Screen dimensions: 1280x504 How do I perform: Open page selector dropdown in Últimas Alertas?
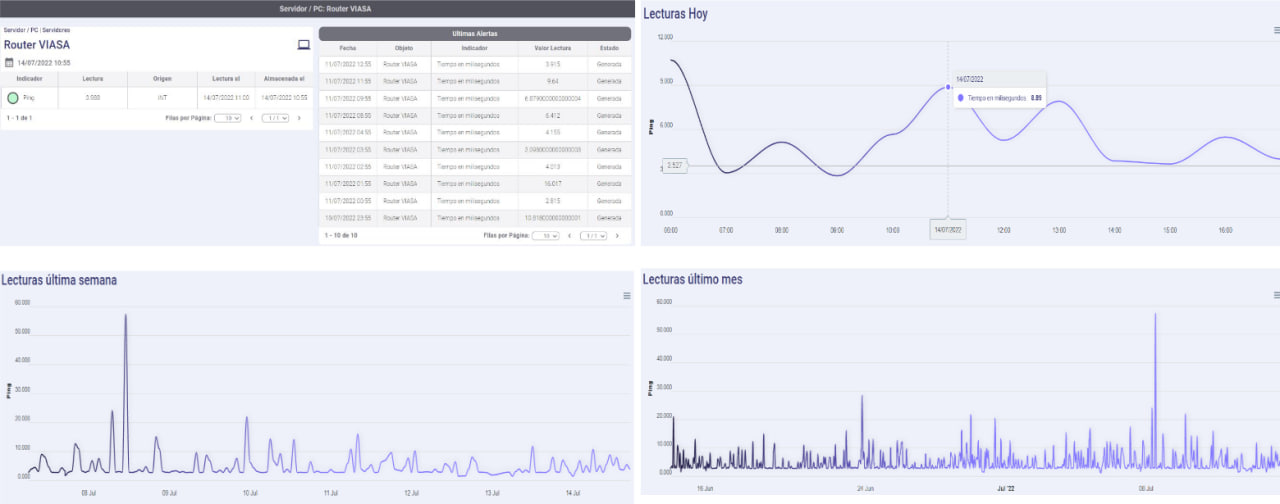pos(594,236)
